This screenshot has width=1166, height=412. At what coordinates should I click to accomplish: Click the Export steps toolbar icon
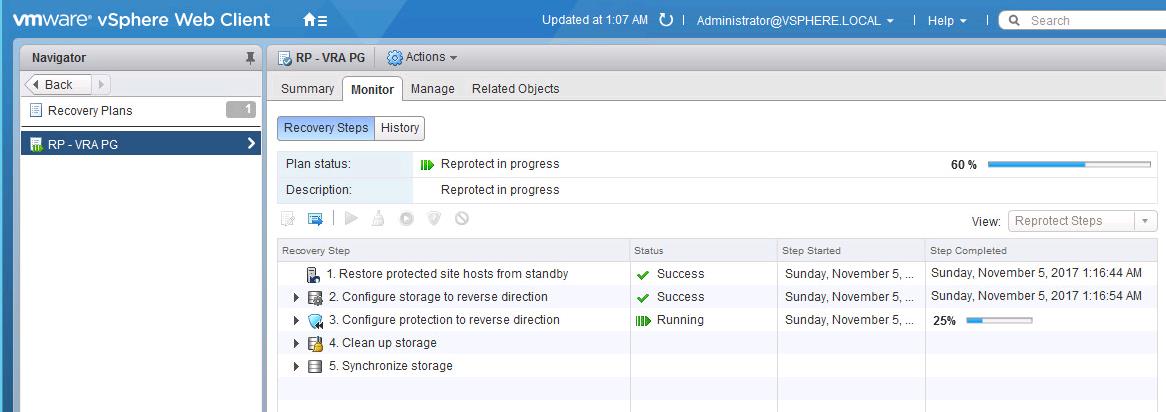pyautogui.click(x=315, y=219)
